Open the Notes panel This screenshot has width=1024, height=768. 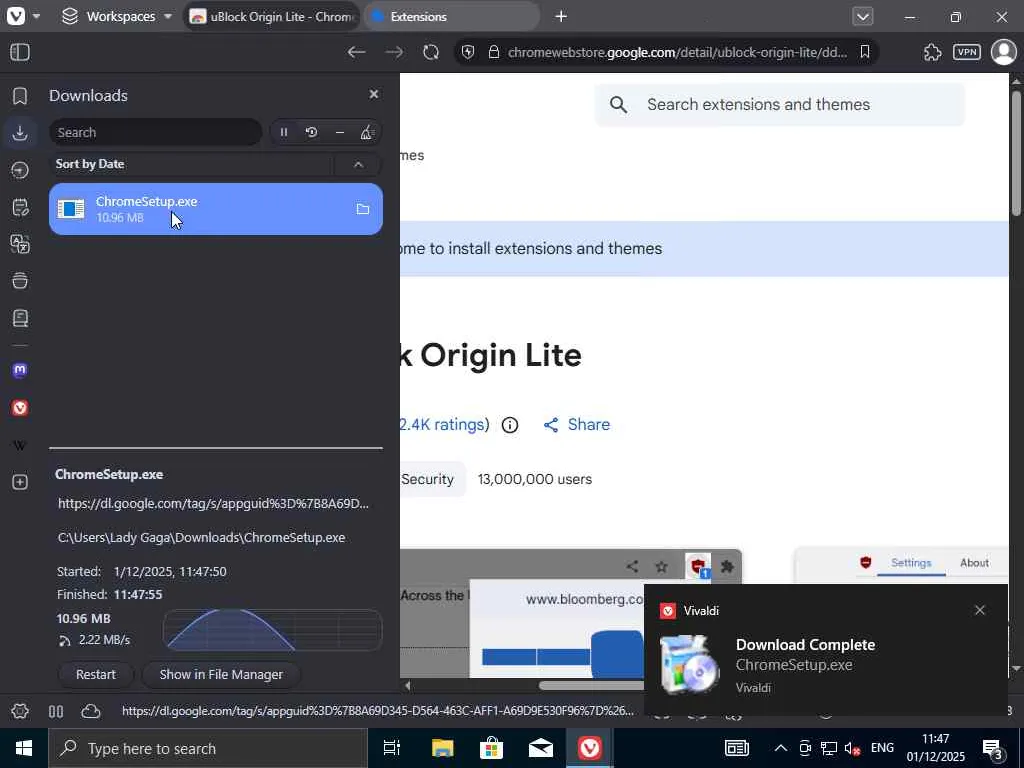(20, 208)
